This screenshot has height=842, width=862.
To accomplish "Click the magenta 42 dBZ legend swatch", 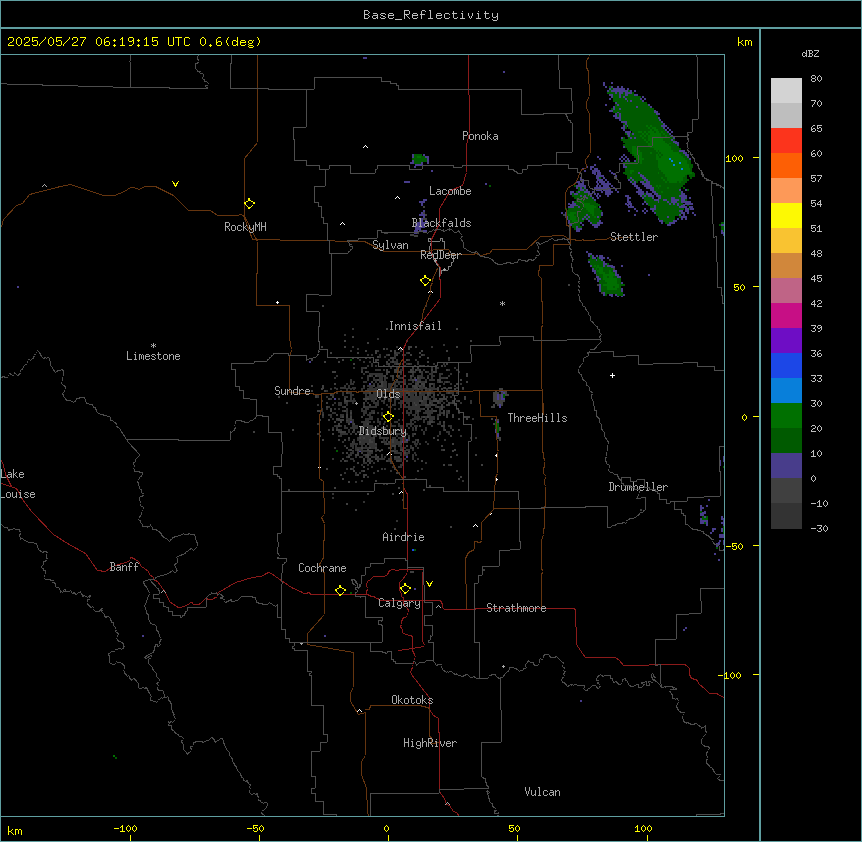I will click(x=786, y=315).
